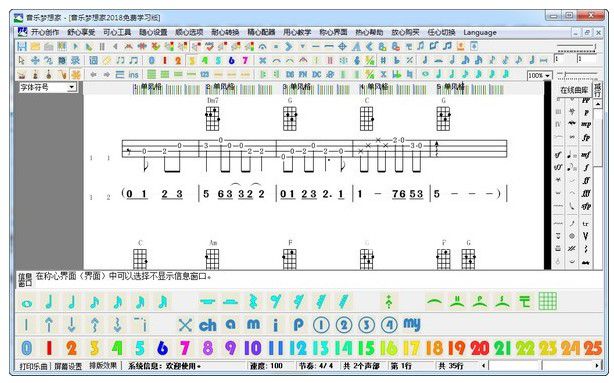Choose circled finger number 3

pos(366,325)
